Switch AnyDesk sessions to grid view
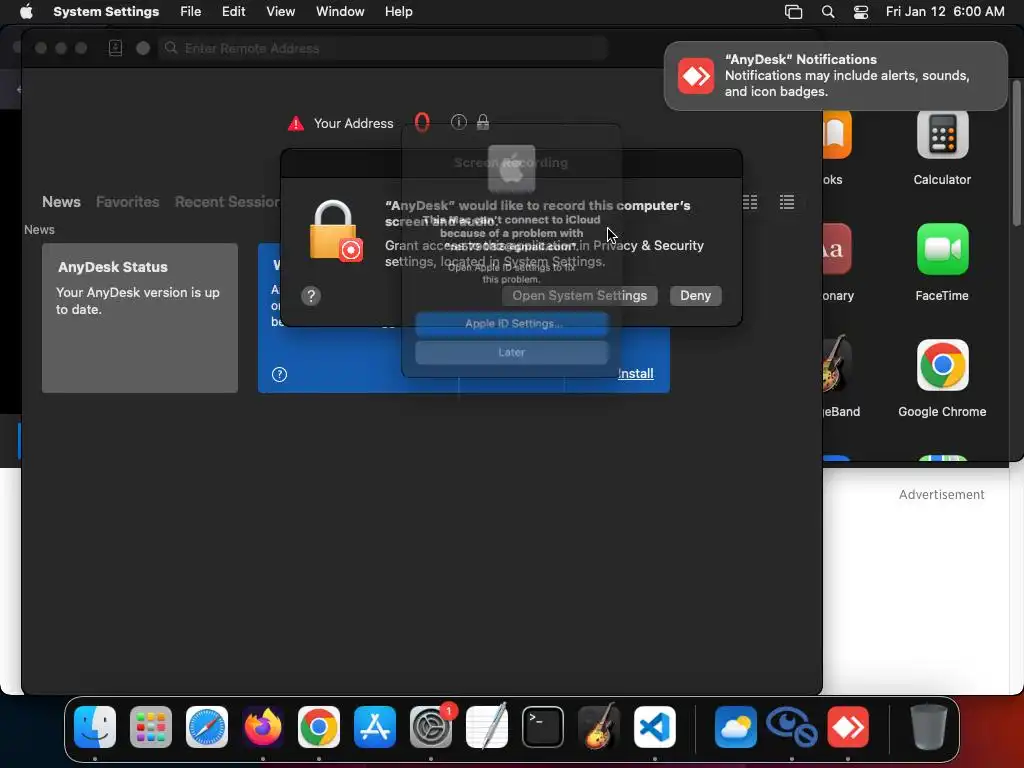Screen dimensions: 1024x768 750,202
